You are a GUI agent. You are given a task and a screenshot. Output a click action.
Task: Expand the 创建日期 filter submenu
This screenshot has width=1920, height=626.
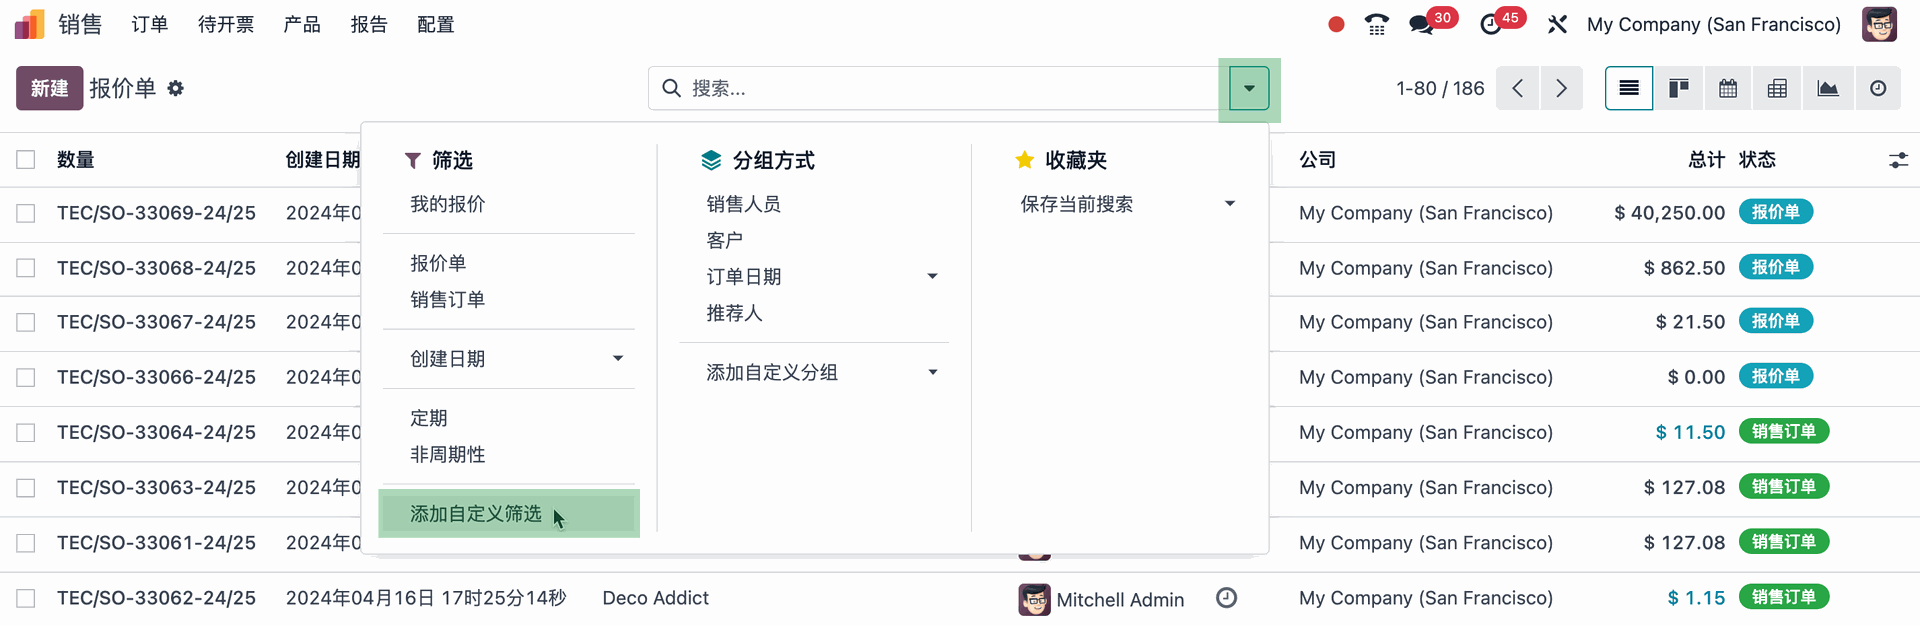(x=617, y=359)
